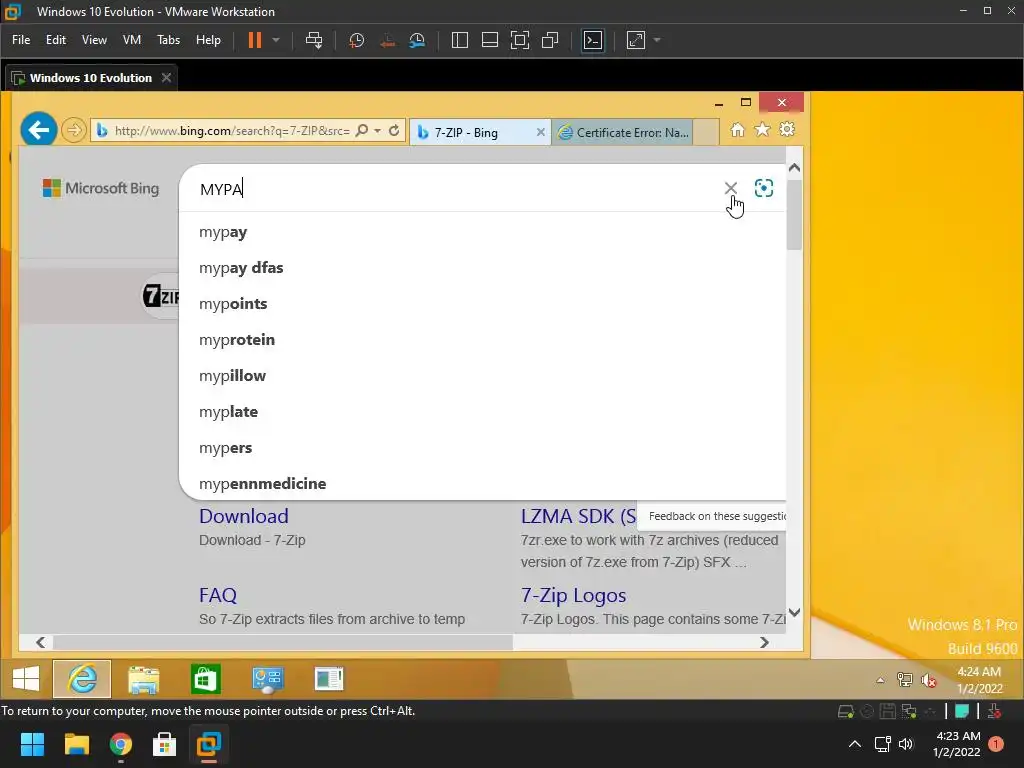Select the mypay dfas suggestion
The width and height of the screenshot is (1024, 768).
483,268
